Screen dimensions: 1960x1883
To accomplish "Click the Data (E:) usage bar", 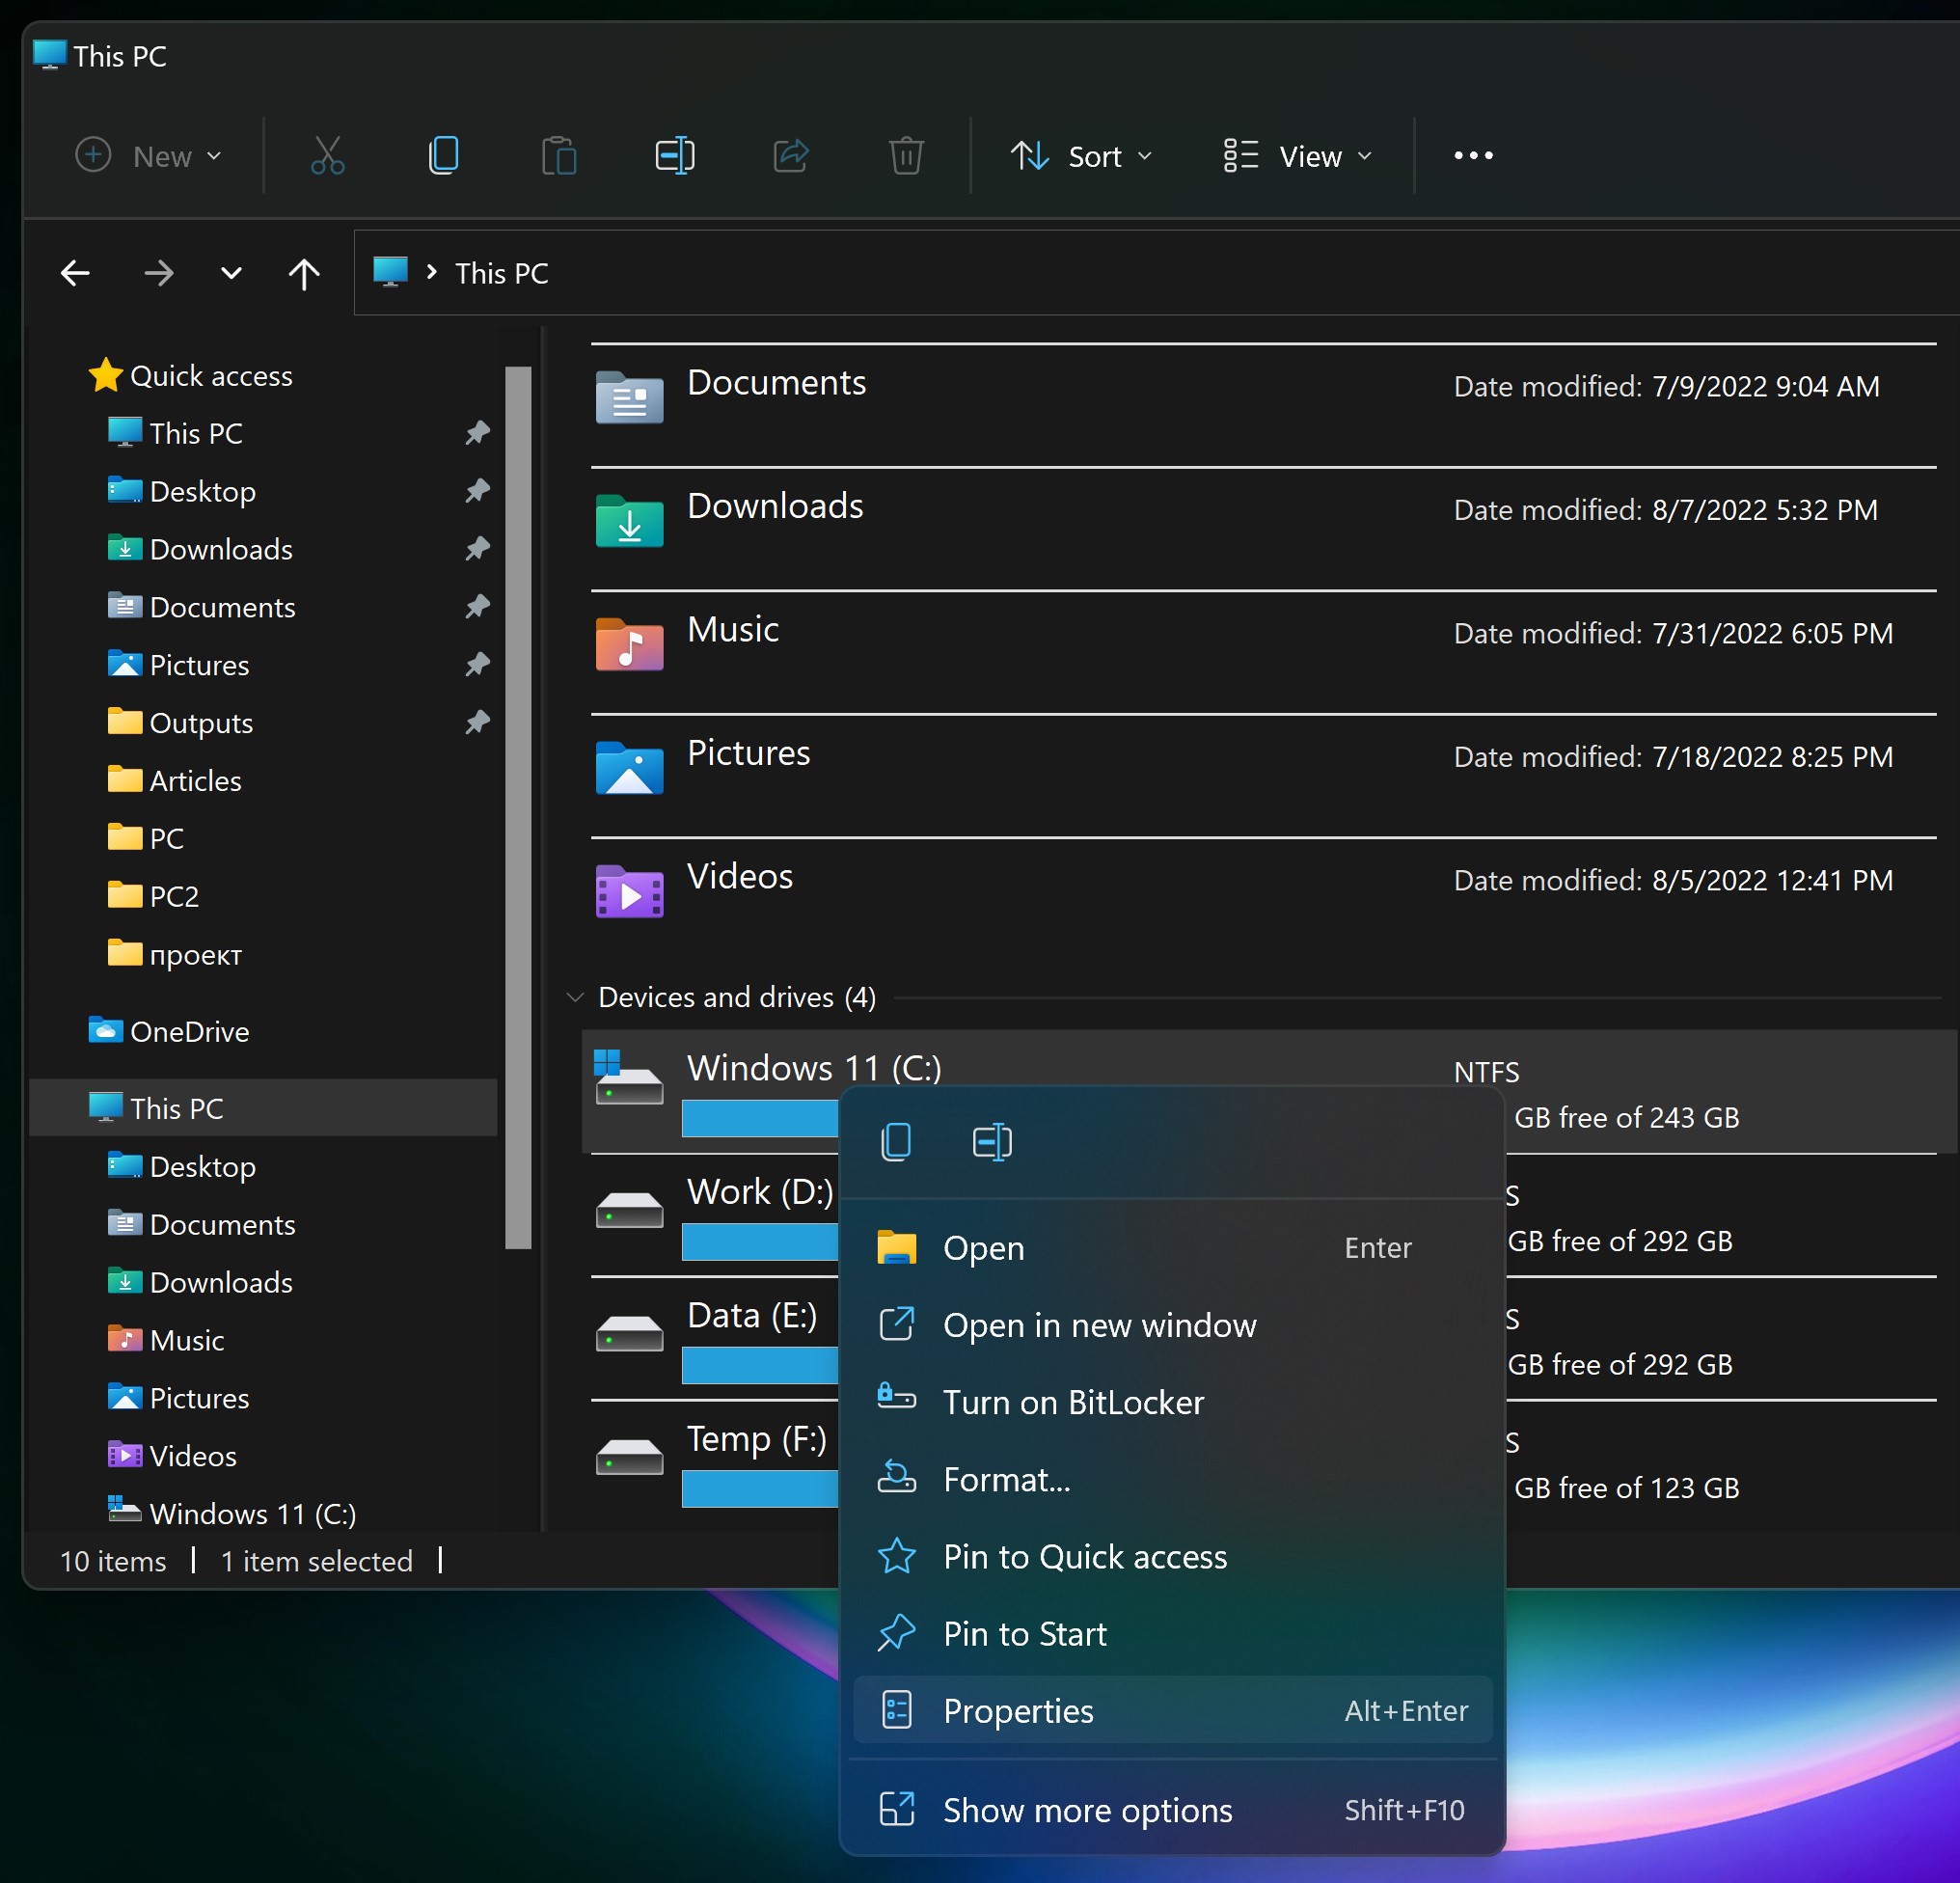I will 760,1365.
